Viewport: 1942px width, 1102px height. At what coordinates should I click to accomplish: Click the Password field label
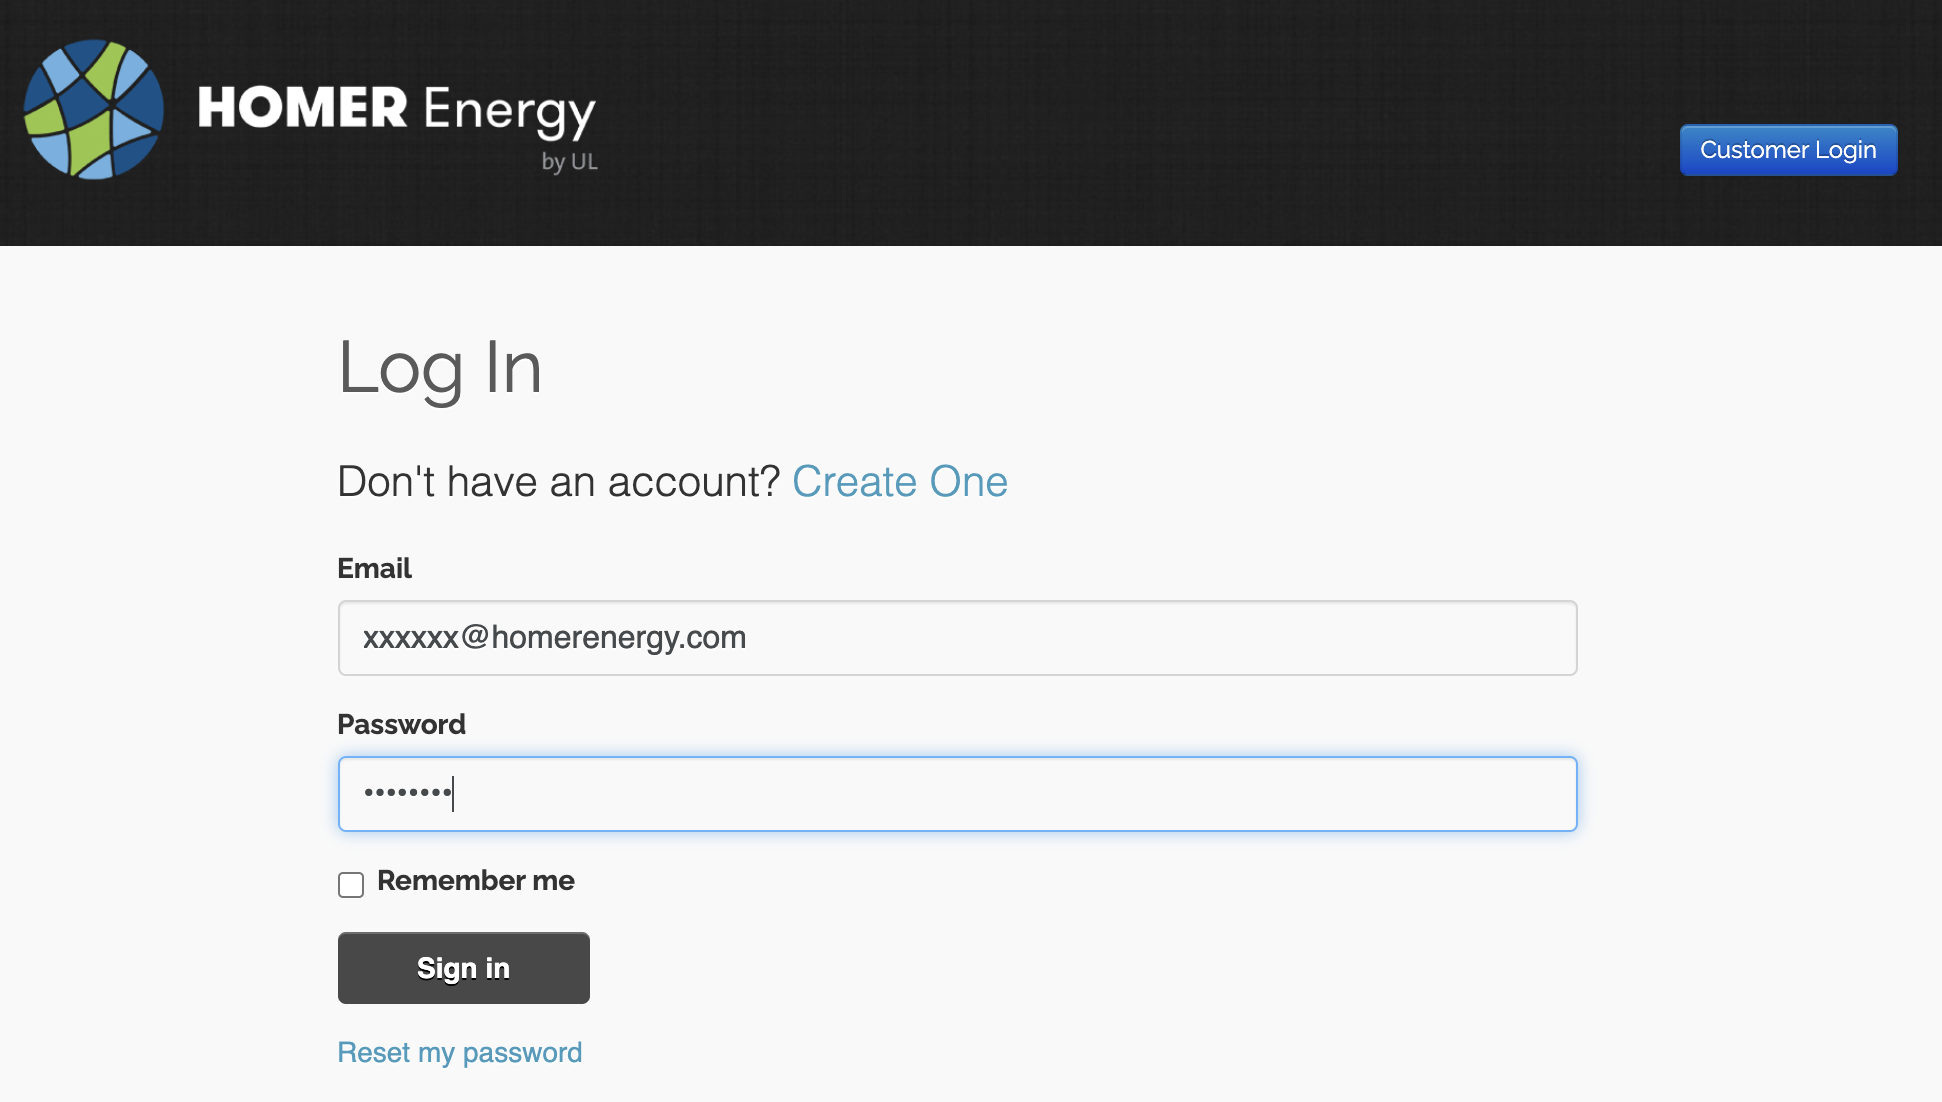401,723
